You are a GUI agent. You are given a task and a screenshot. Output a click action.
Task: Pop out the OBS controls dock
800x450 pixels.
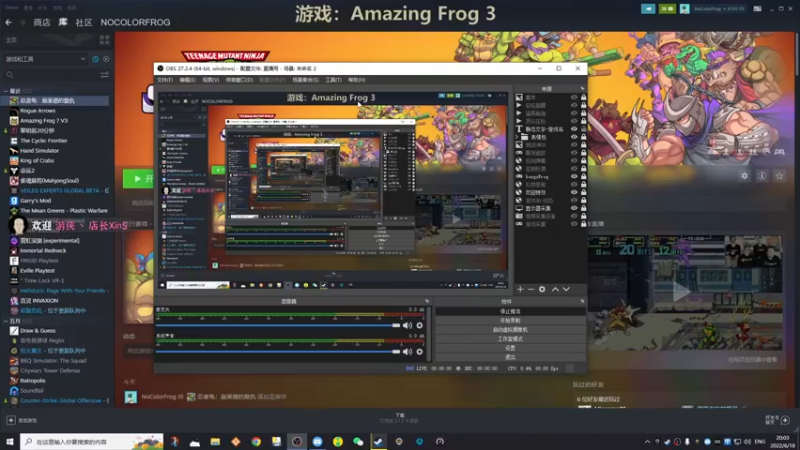(582, 301)
